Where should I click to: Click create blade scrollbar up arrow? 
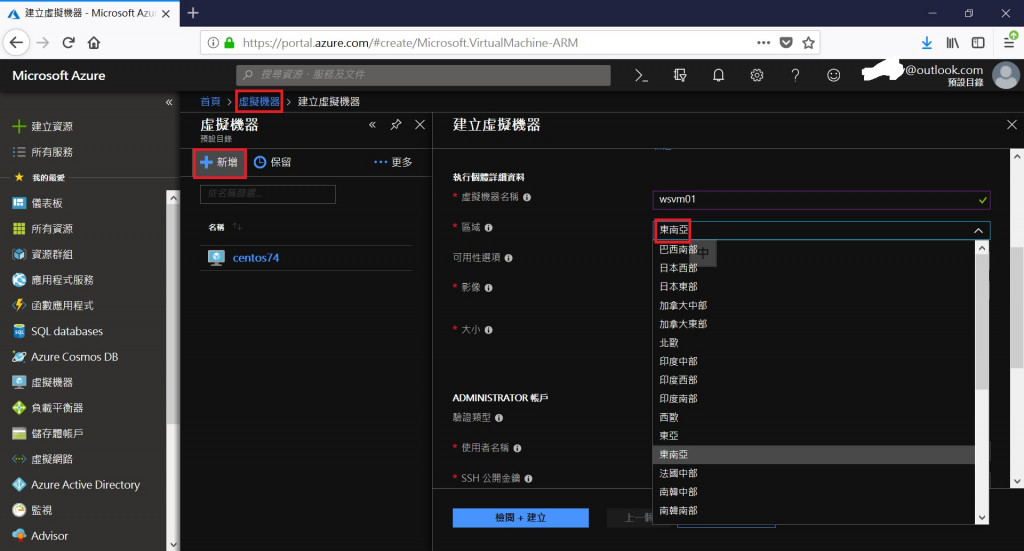click(x=1017, y=156)
